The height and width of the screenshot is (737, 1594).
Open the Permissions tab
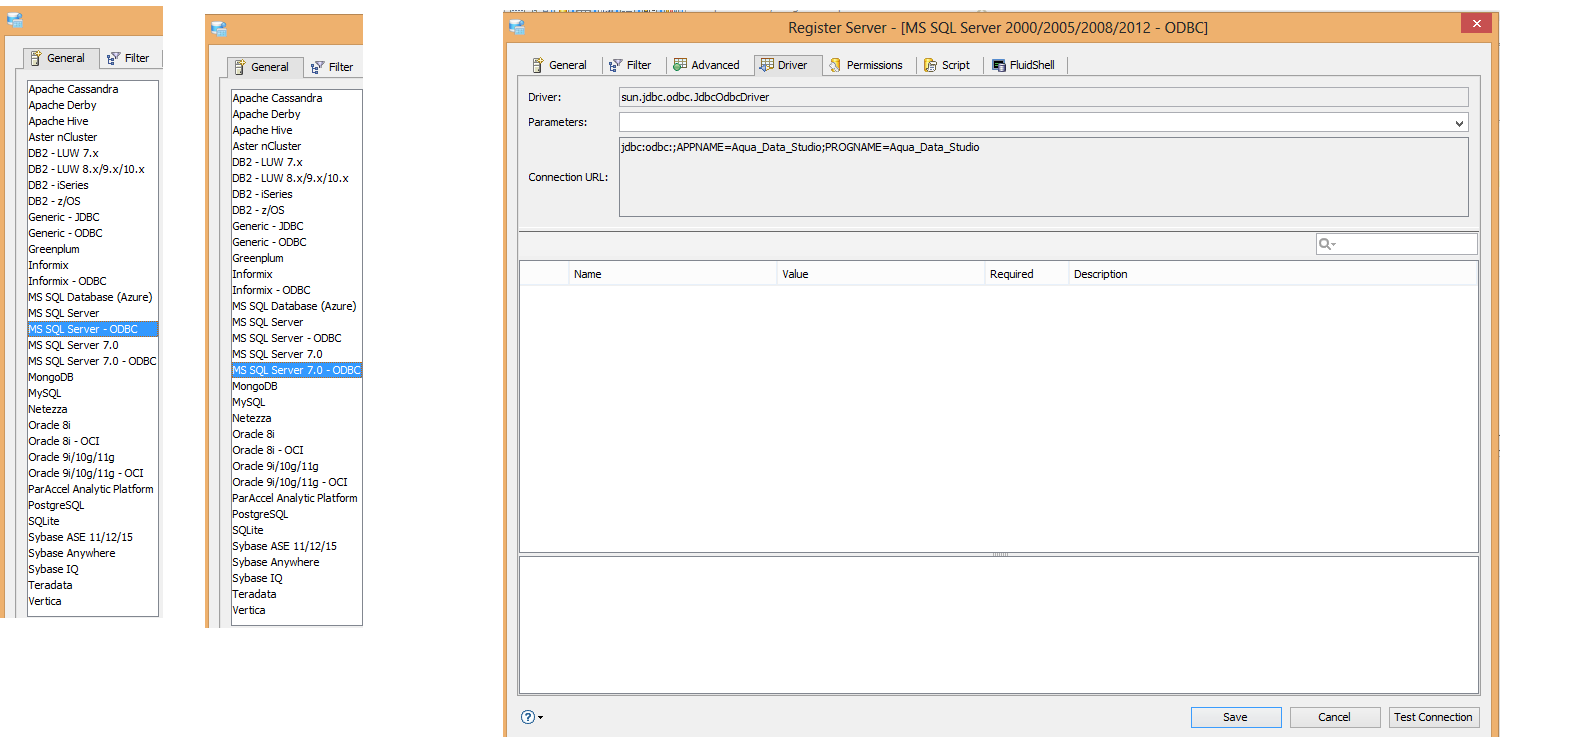(x=865, y=65)
